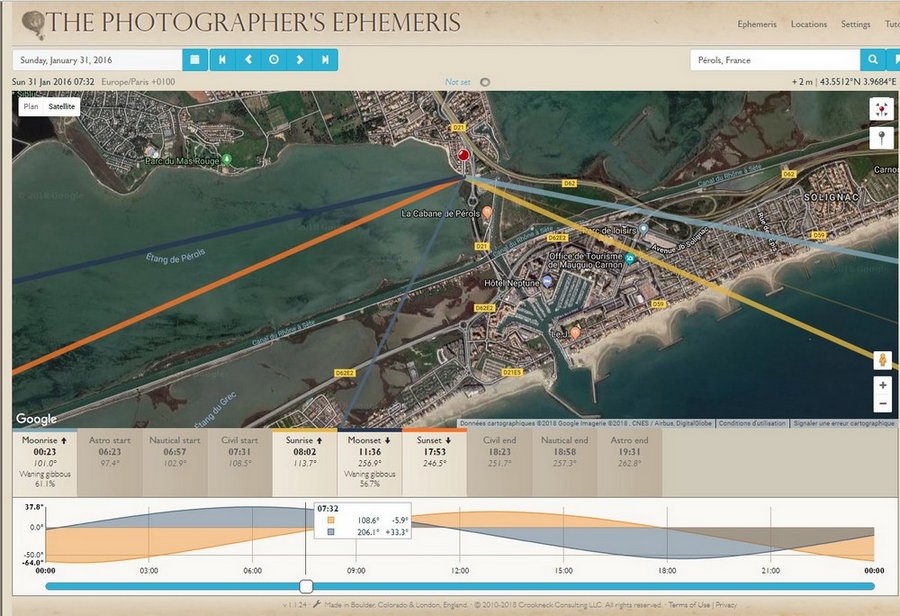The image size is (900, 616).
Task: Click the SOLIGNAC label on the map
Action: (831, 197)
